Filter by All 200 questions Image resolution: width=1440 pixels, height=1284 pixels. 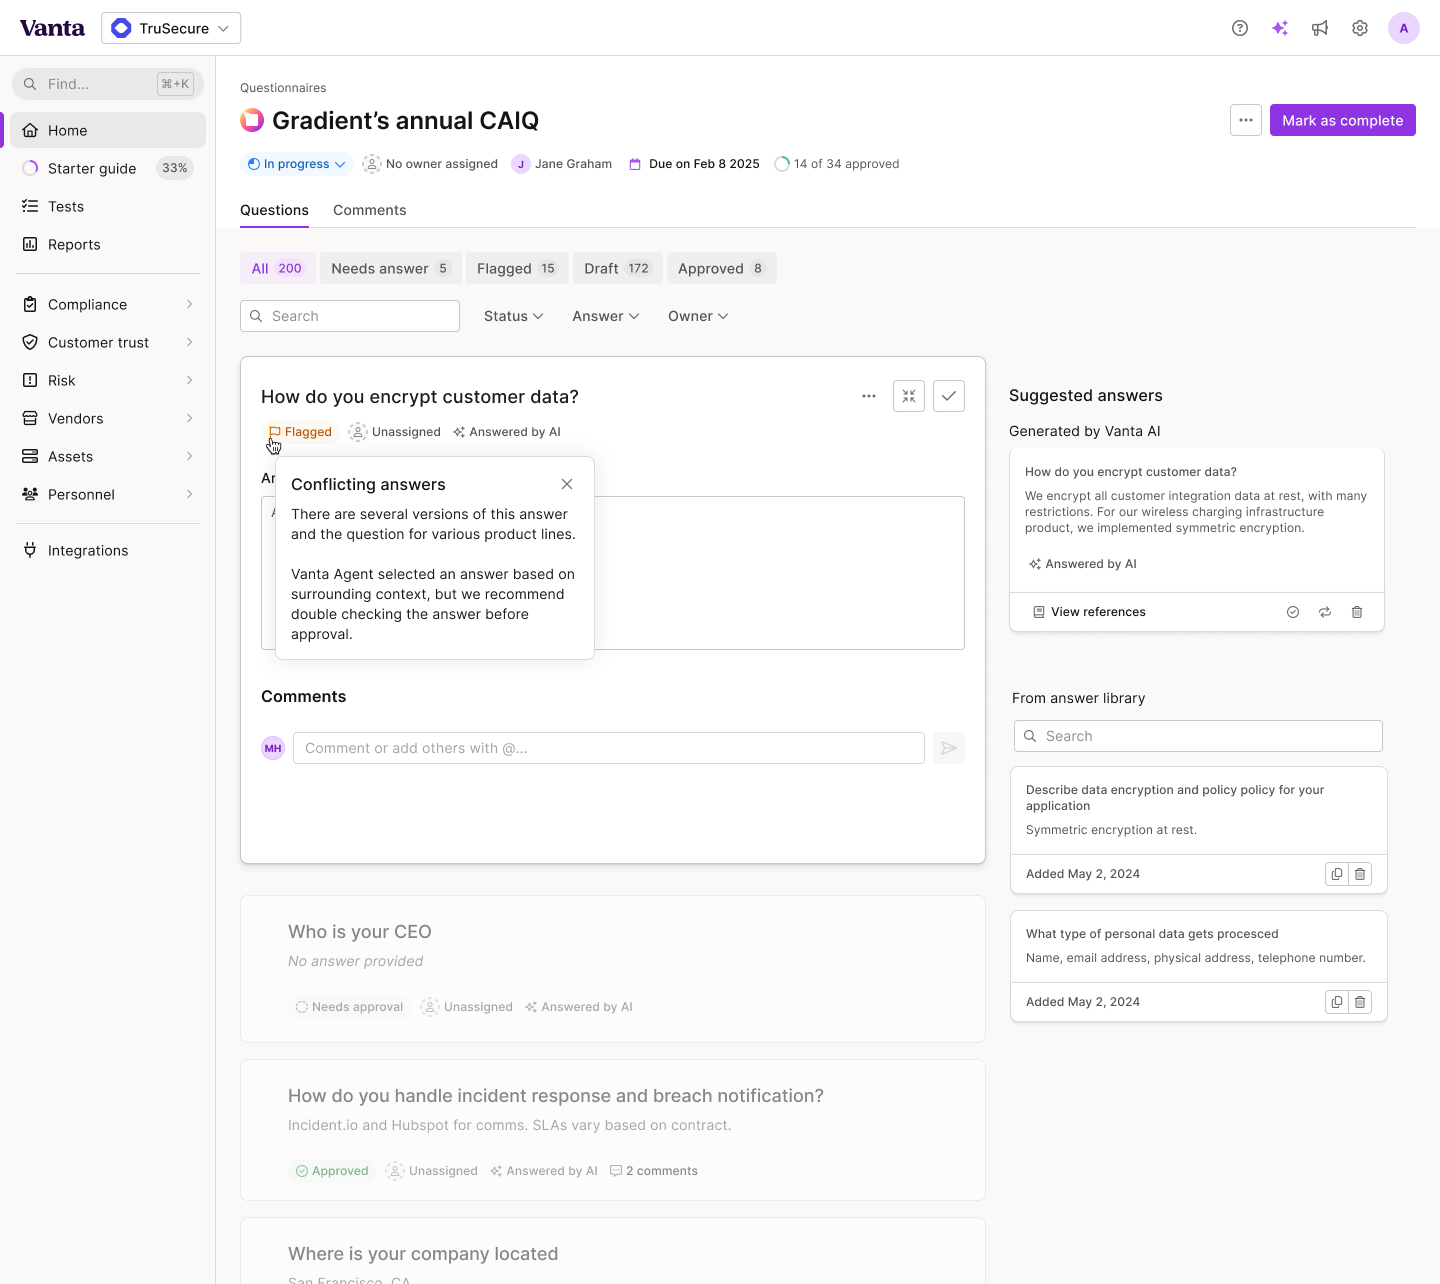coord(277,268)
